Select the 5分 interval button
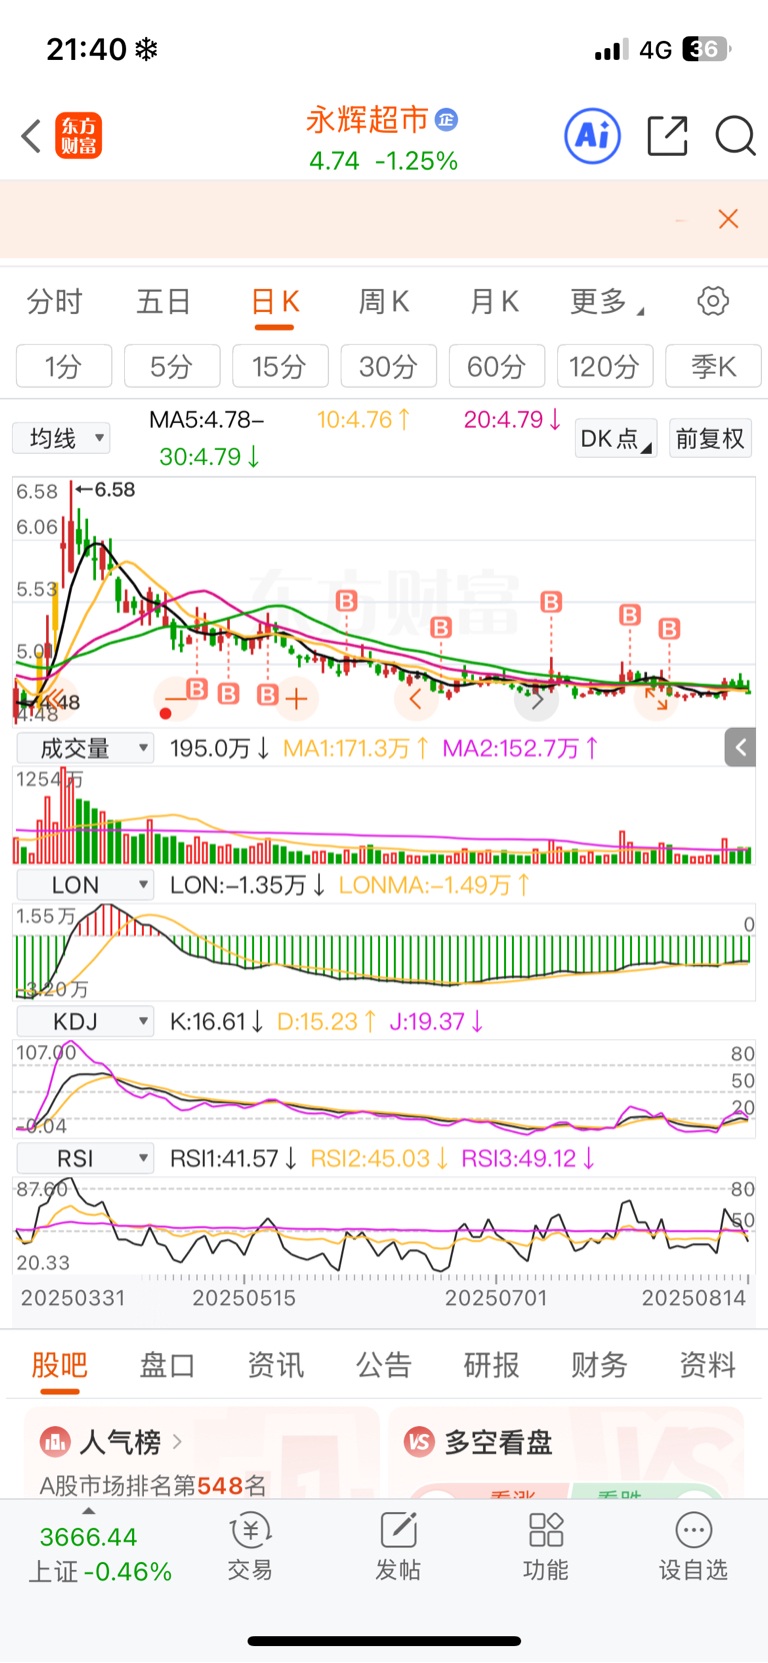 pyautogui.click(x=172, y=366)
